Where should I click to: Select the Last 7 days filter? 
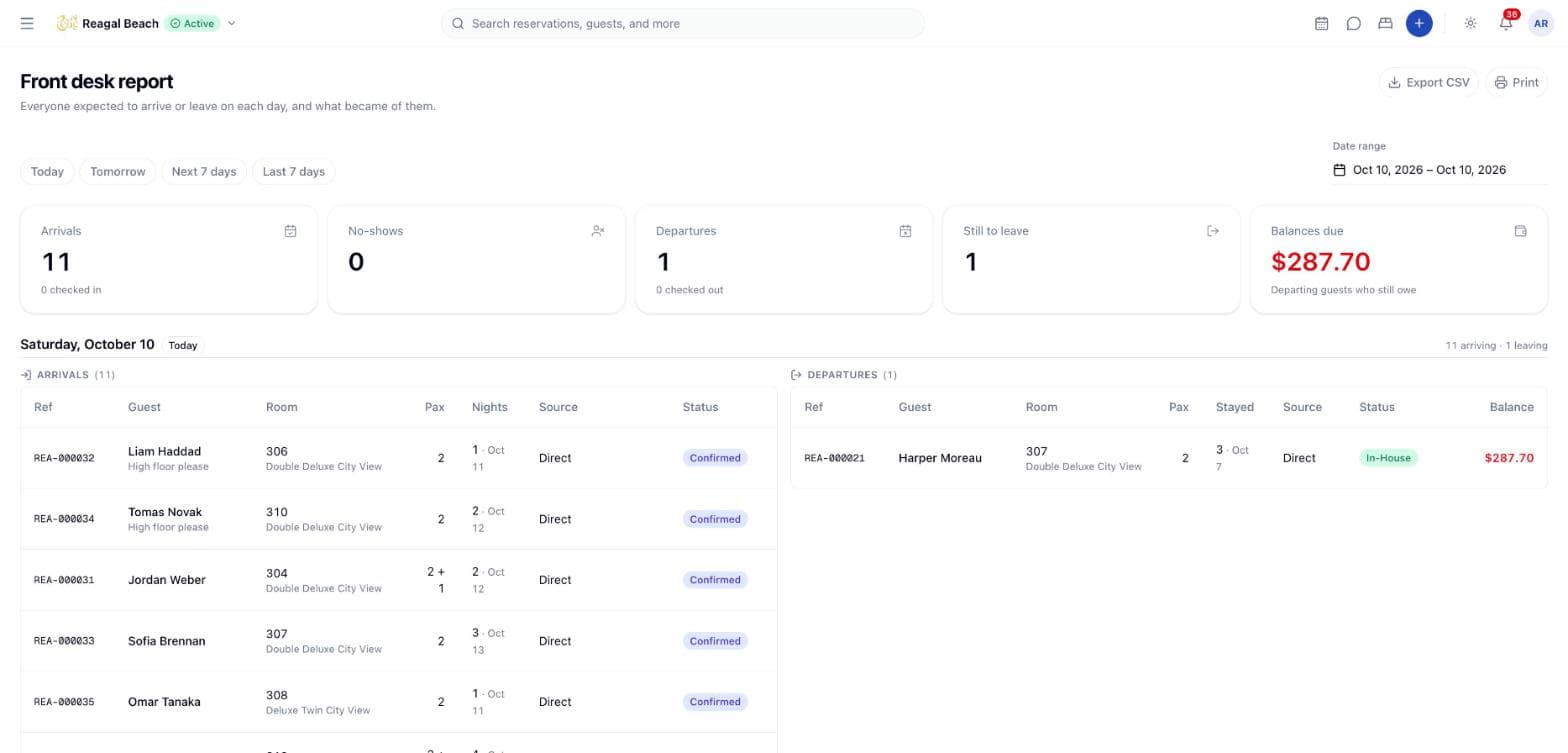(x=294, y=171)
